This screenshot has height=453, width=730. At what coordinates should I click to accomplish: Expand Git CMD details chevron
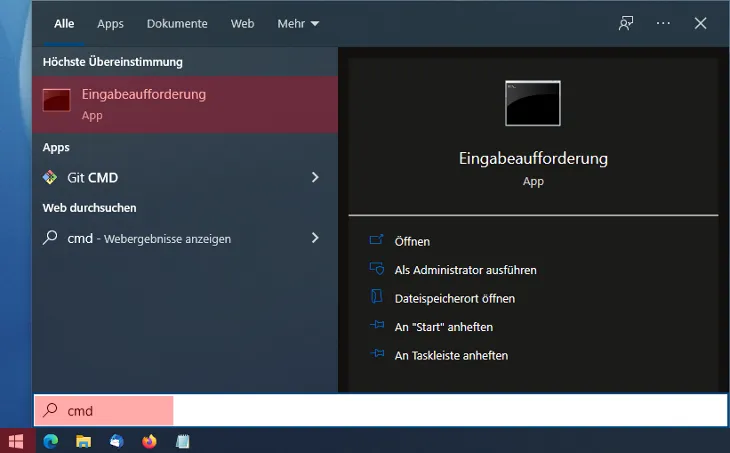pyautogui.click(x=315, y=177)
